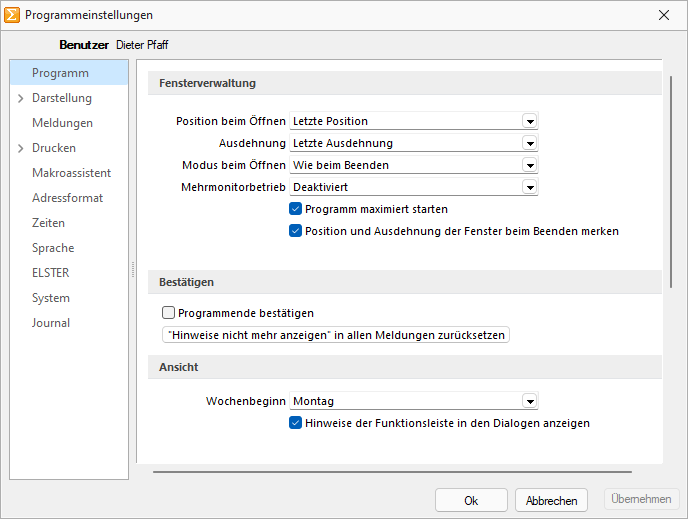Expand the Darstellung tree node

pyautogui.click(x=21, y=98)
